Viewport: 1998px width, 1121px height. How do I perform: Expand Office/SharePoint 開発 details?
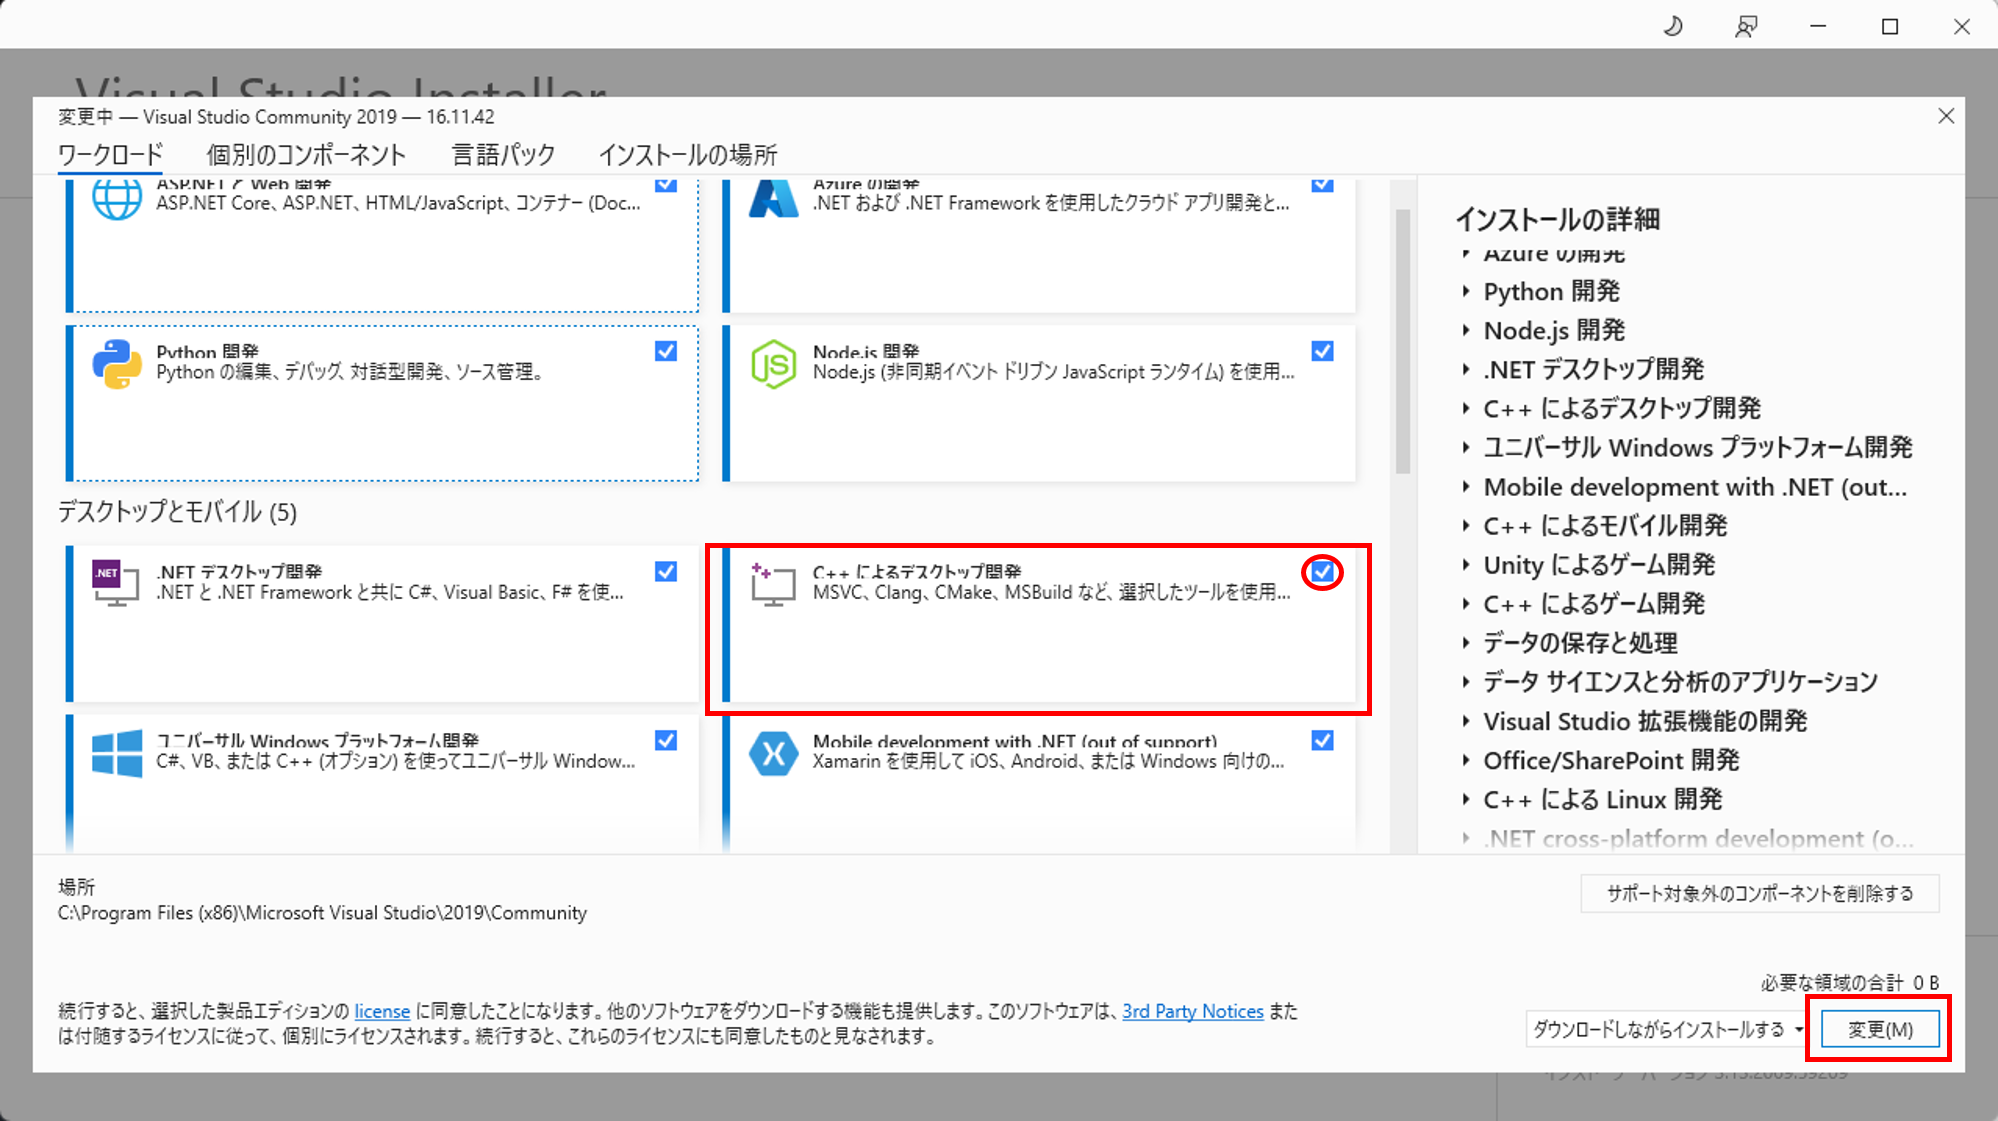[1466, 761]
